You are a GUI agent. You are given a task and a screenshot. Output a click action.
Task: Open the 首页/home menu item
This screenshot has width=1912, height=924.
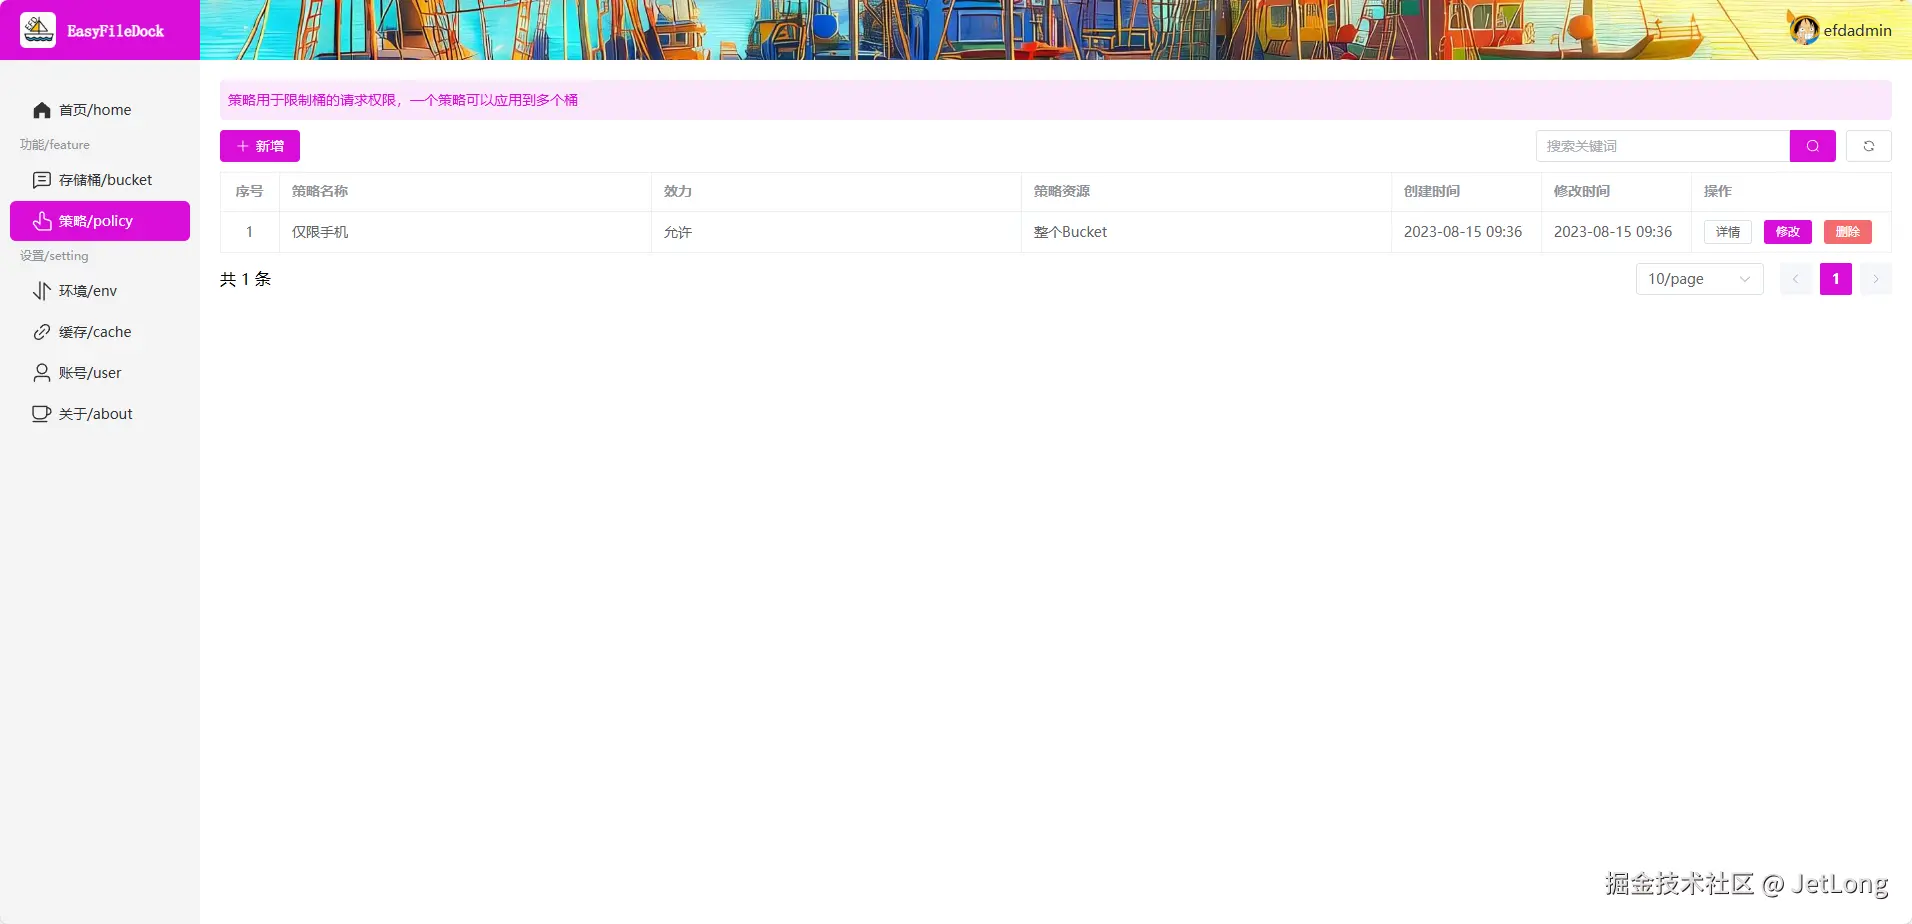pyautogui.click(x=100, y=110)
